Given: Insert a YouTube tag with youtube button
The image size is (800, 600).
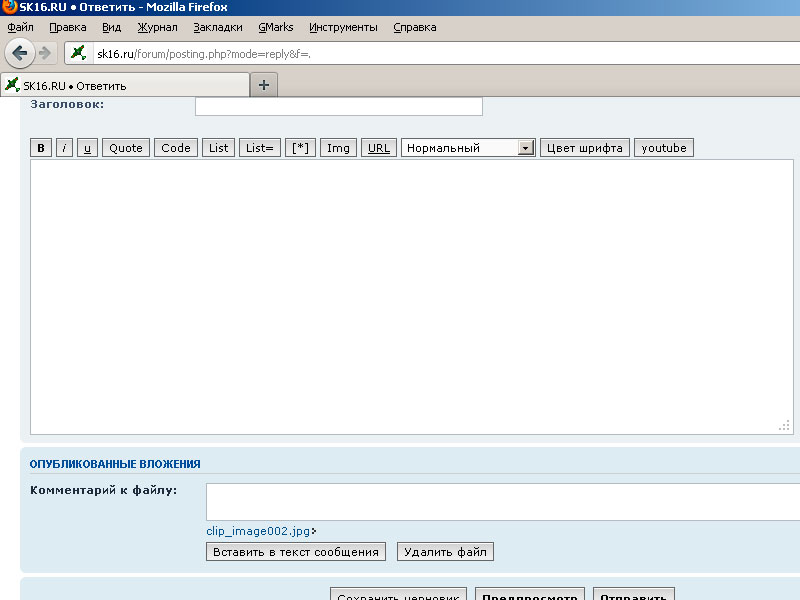Looking at the screenshot, I should click(664, 148).
